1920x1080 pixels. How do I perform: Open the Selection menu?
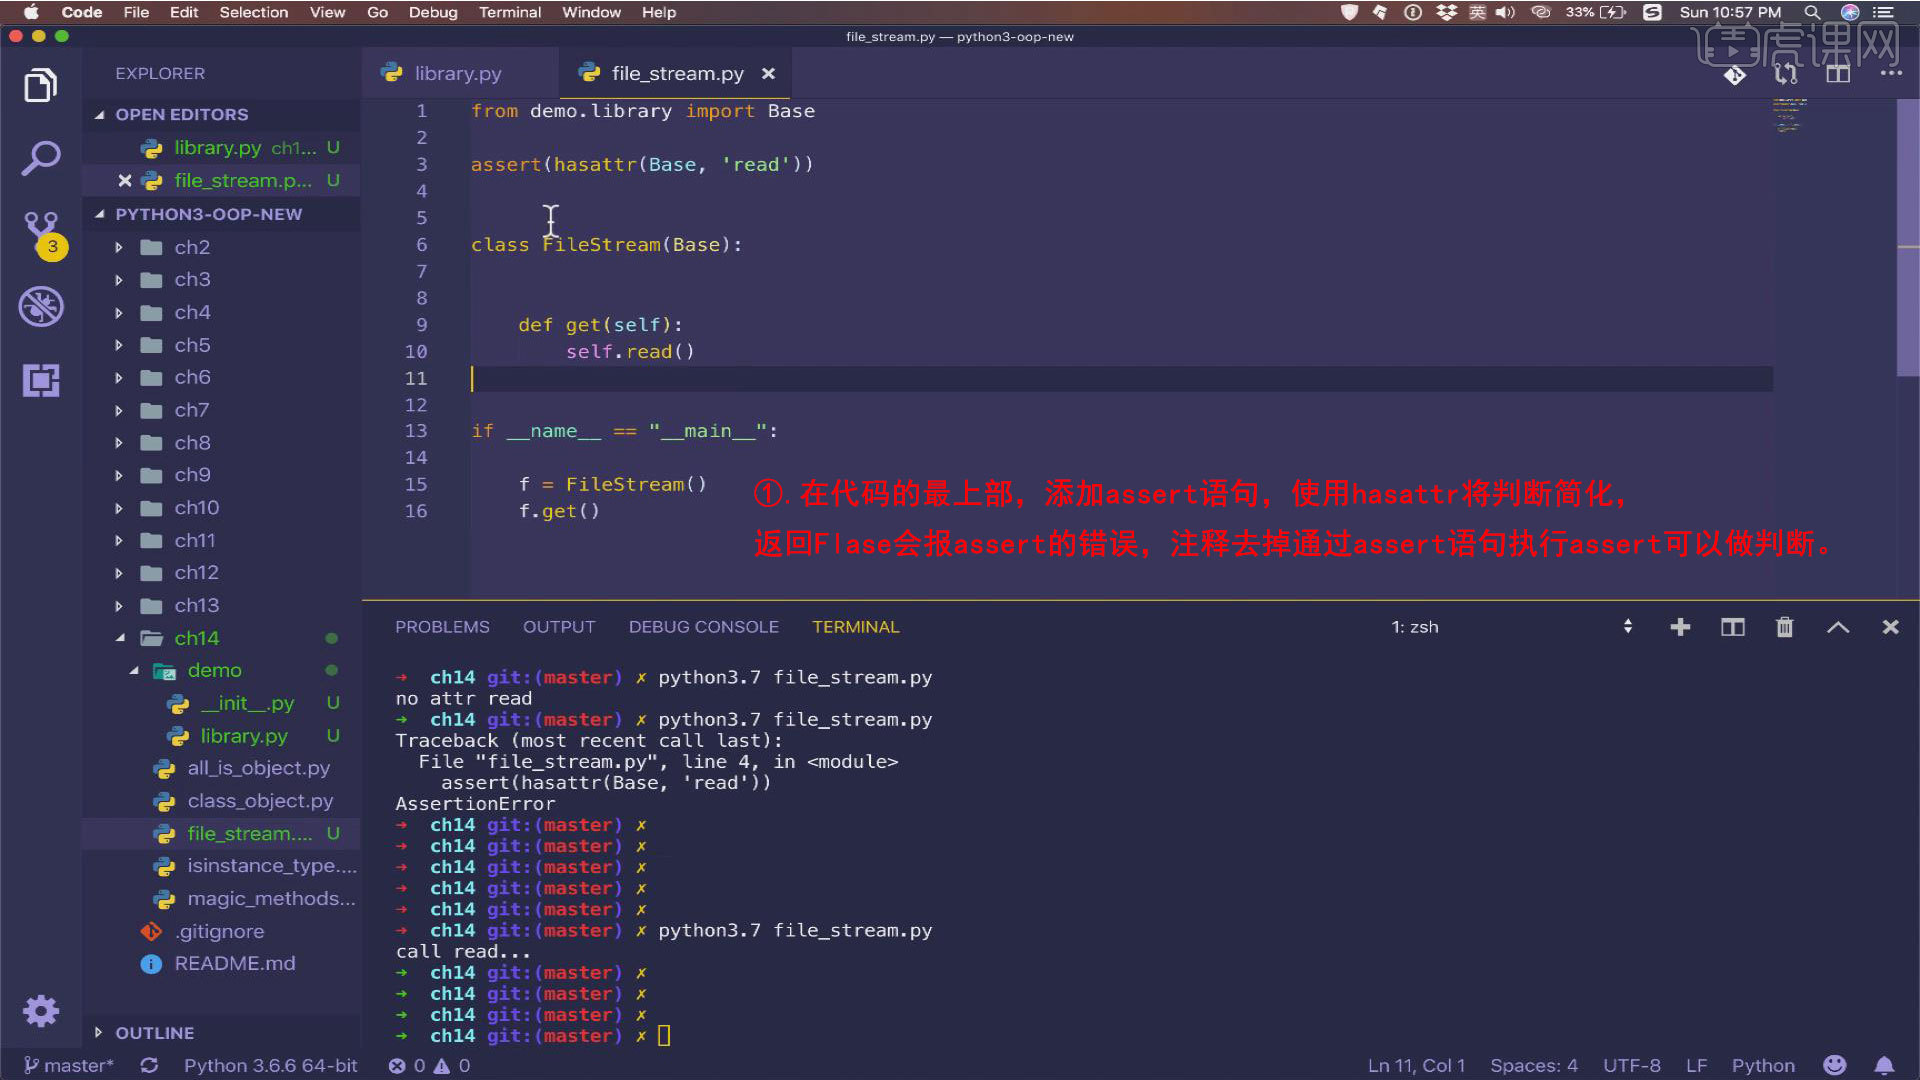pos(254,12)
